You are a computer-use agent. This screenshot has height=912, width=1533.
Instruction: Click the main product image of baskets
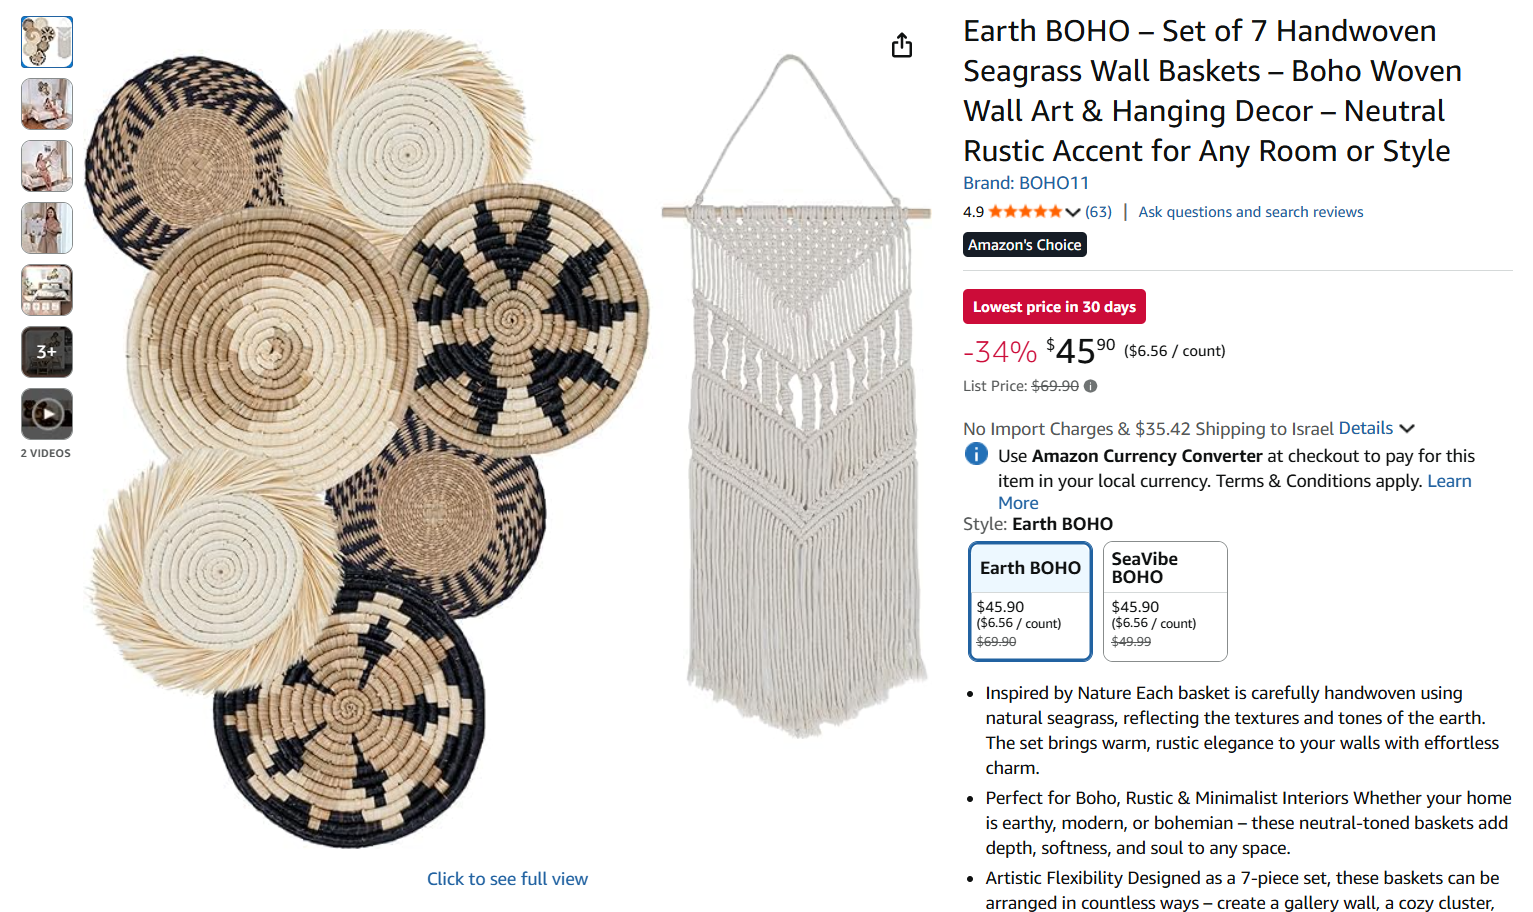(x=370, y=440)
